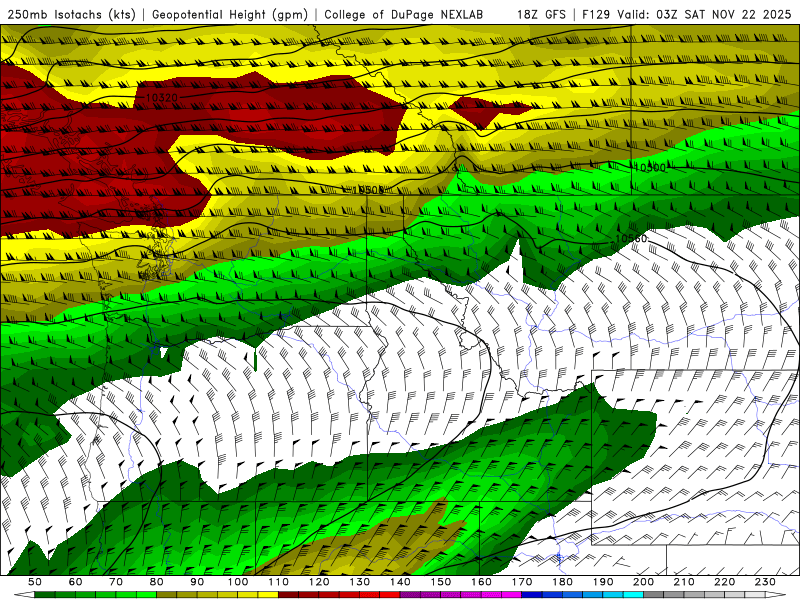Click the left arrow end of the color bar

24,595
